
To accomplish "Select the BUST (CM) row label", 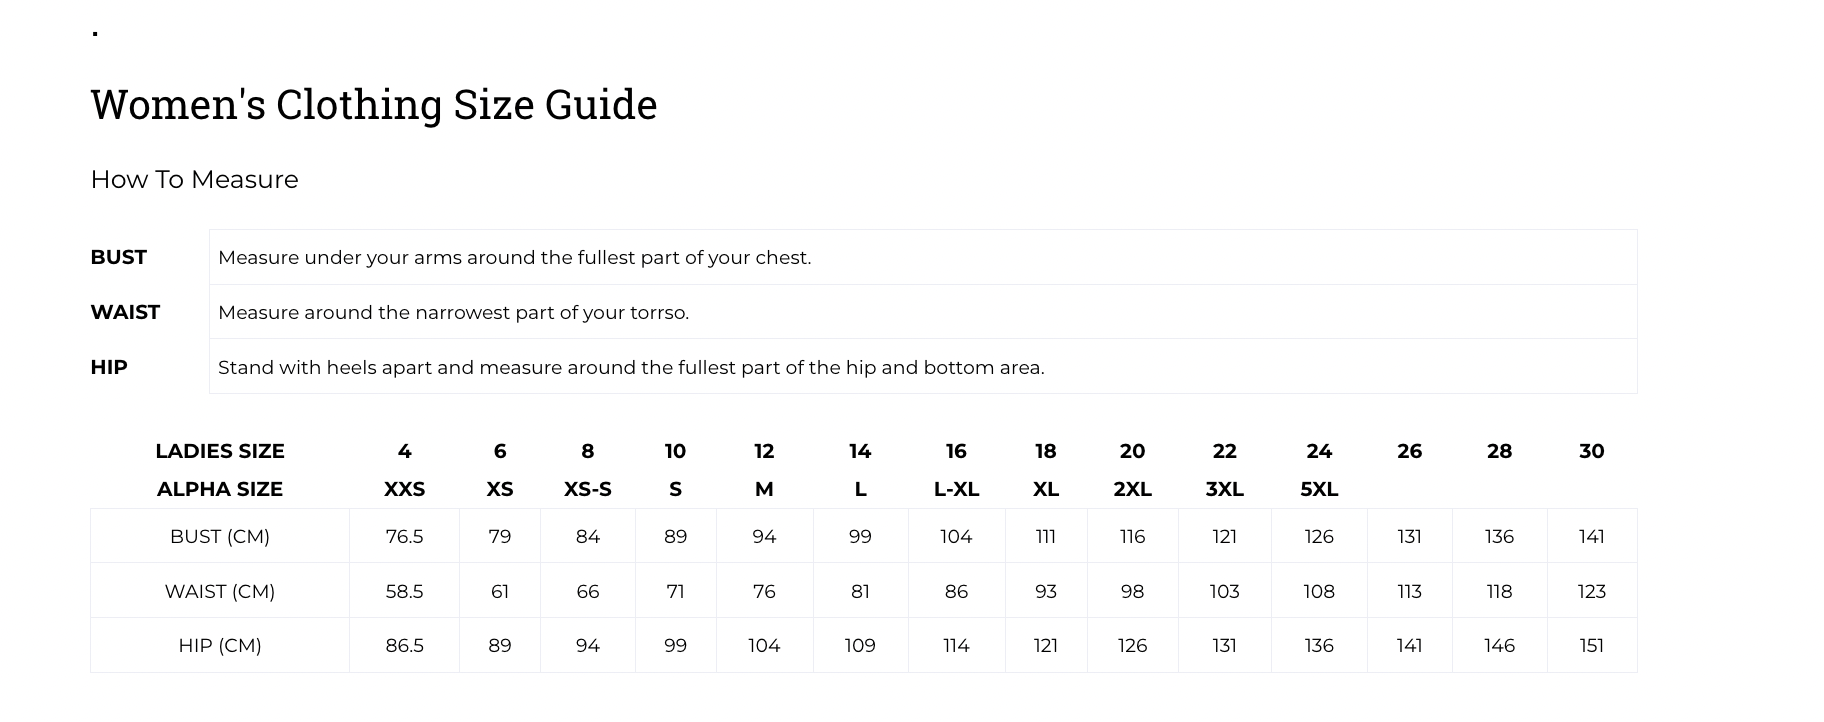I will click(x=220, y=537).
